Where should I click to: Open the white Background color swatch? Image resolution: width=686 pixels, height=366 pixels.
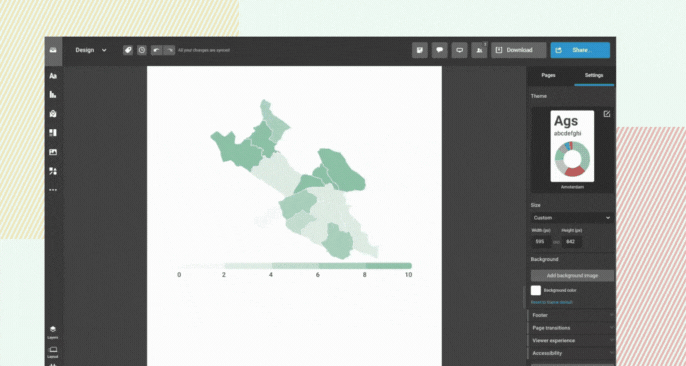536,290
